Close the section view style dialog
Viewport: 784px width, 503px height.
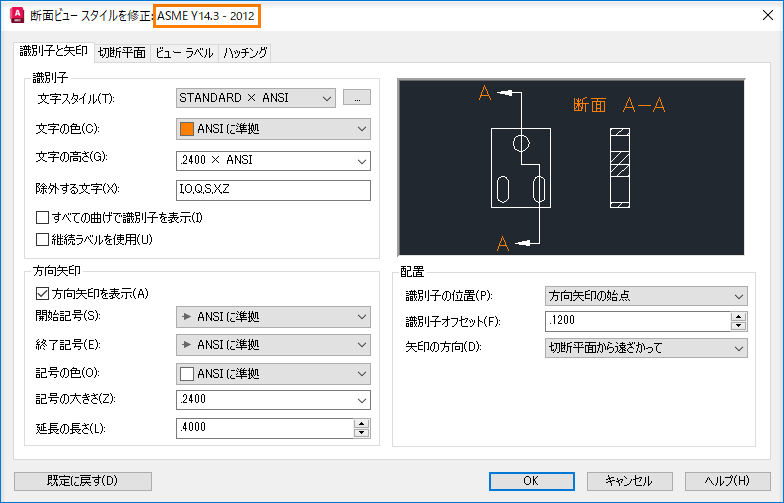tap(768, 16)
